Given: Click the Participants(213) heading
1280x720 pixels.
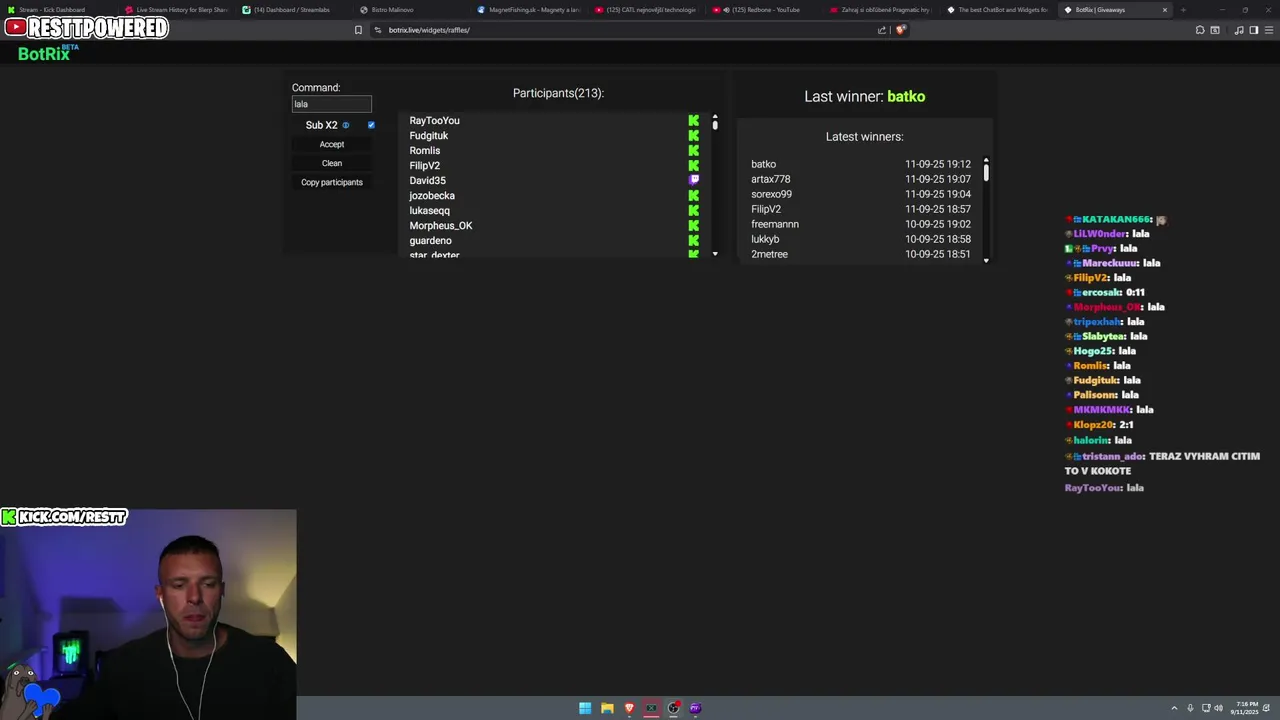Looking at the screenshot, I should (x=558, y=93).
